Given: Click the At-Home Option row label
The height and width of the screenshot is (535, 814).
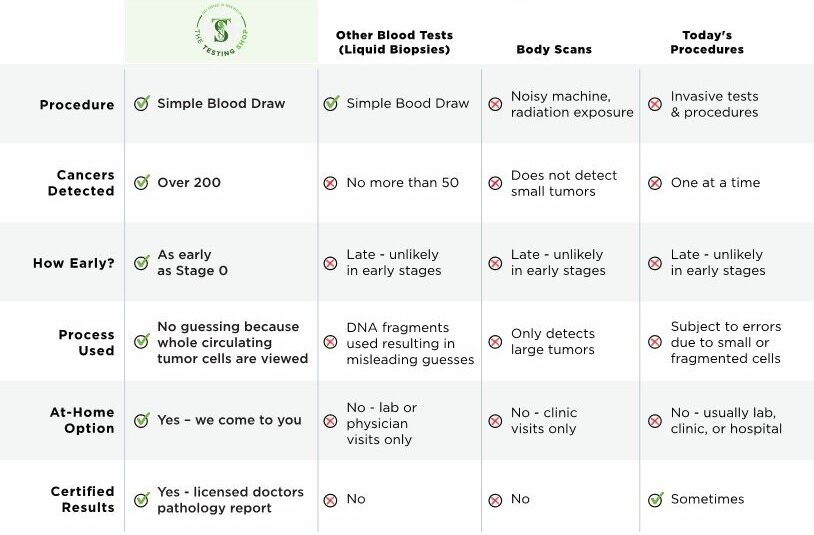Looking at the screenshot, I should coord(82,420).
